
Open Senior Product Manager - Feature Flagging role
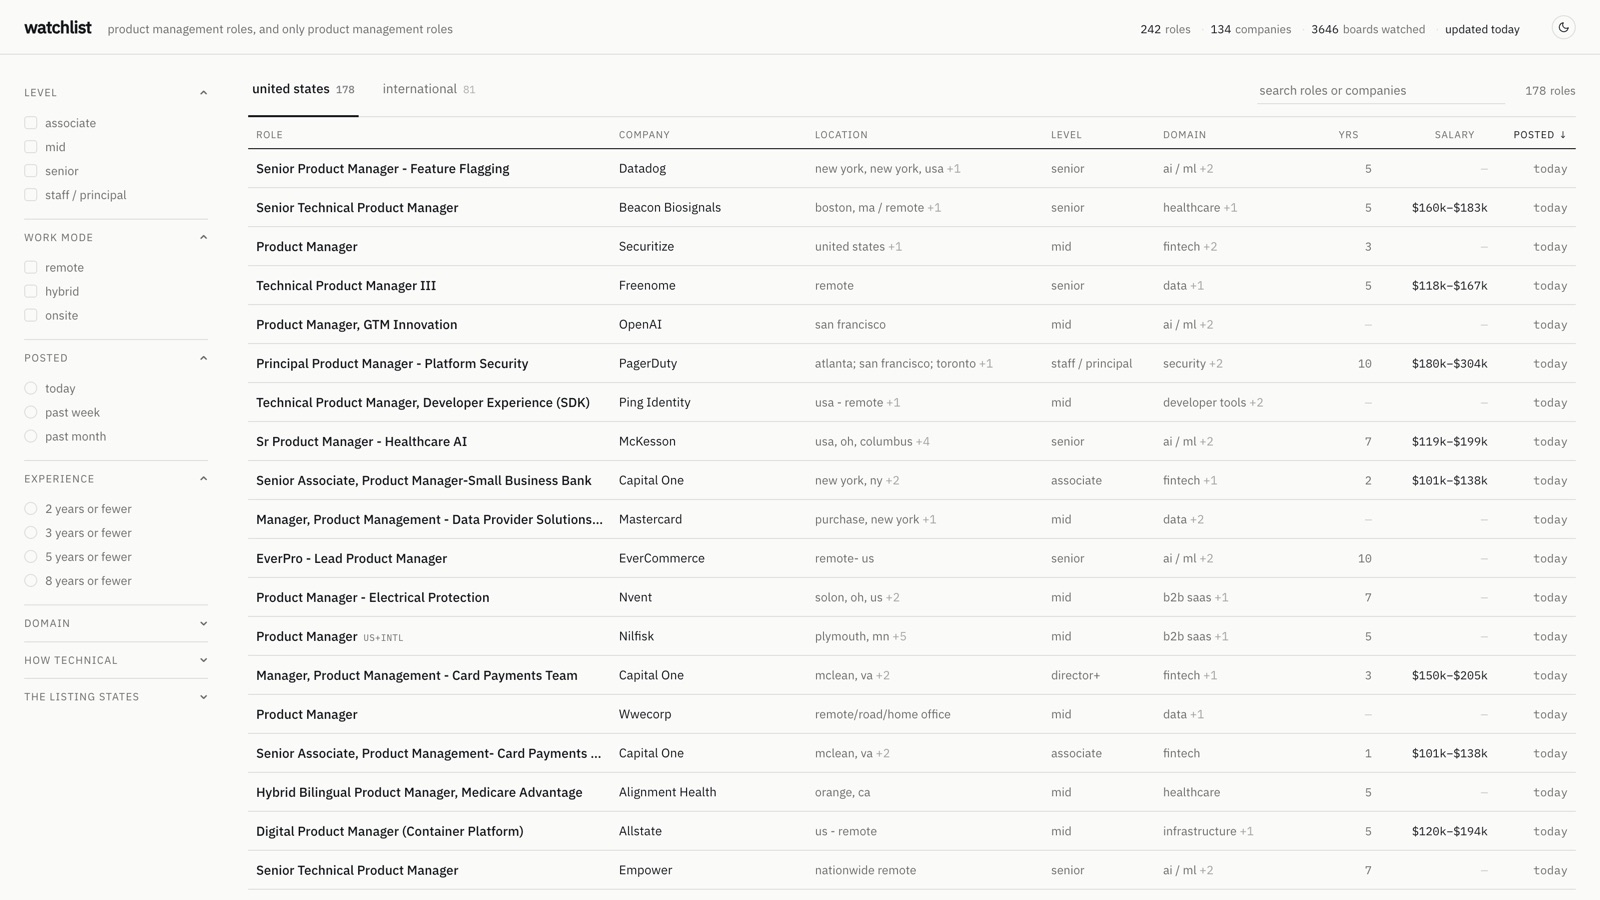point(382,169)
